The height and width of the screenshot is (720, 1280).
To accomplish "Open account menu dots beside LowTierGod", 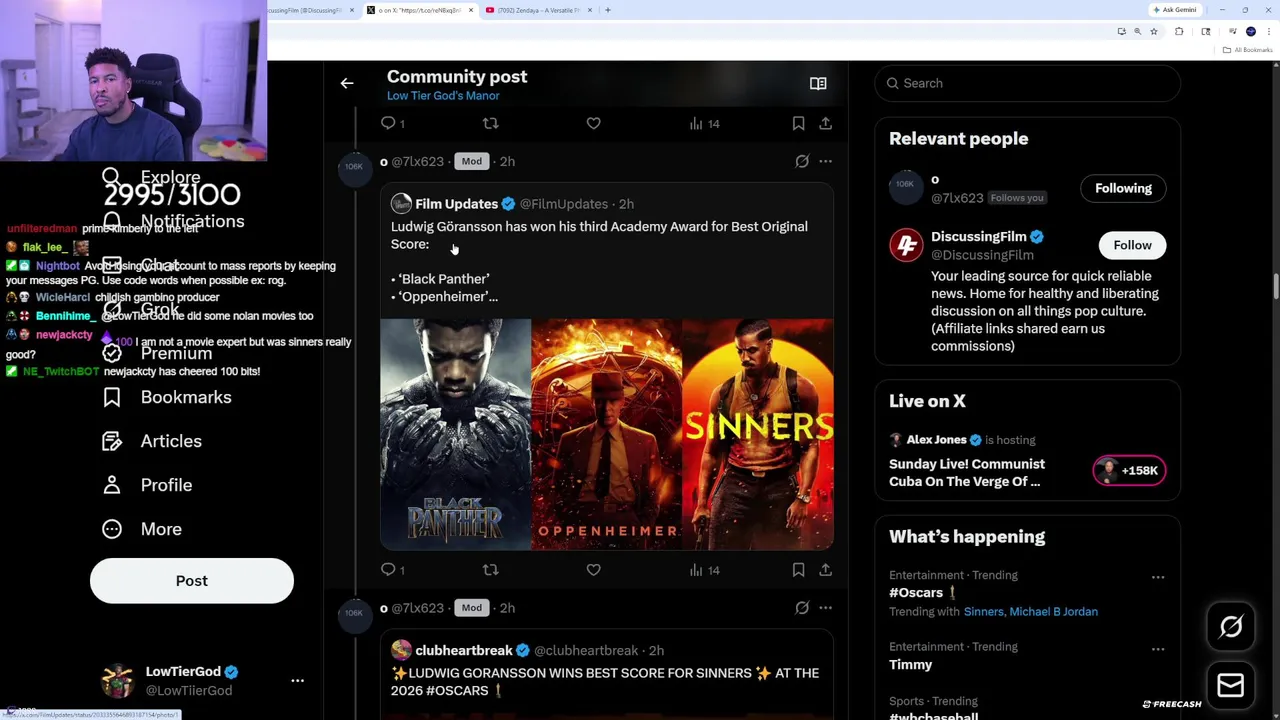I will click(297, 680).
